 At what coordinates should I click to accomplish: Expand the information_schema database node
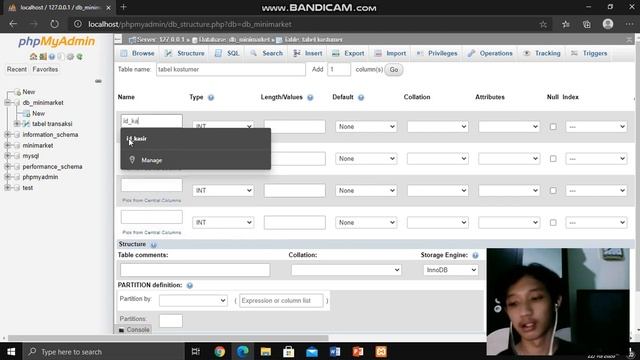(x=8, y=134)
